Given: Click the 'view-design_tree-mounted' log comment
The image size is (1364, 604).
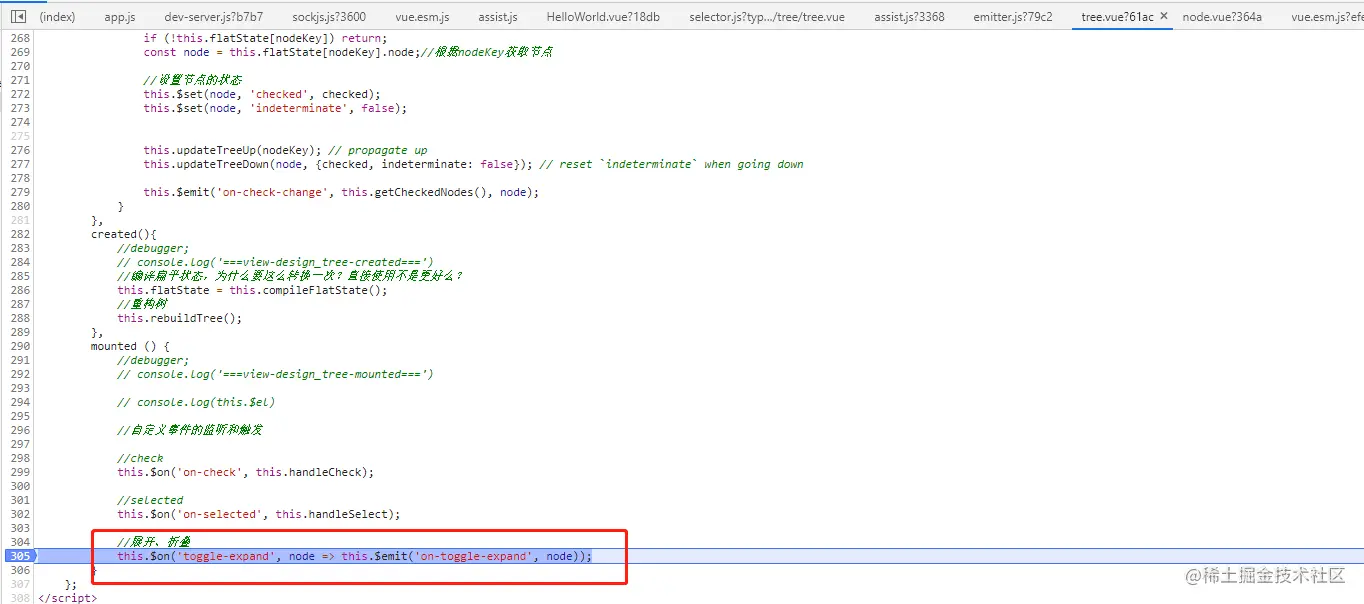Looking at the screenshot, I should point(275,374).
